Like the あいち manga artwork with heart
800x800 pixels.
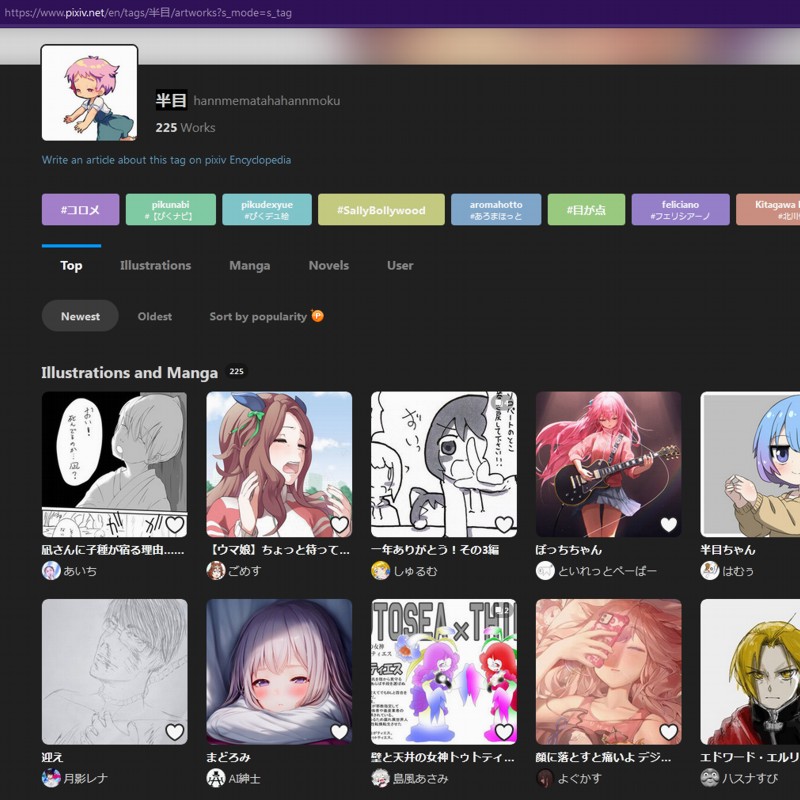point(174,524)
